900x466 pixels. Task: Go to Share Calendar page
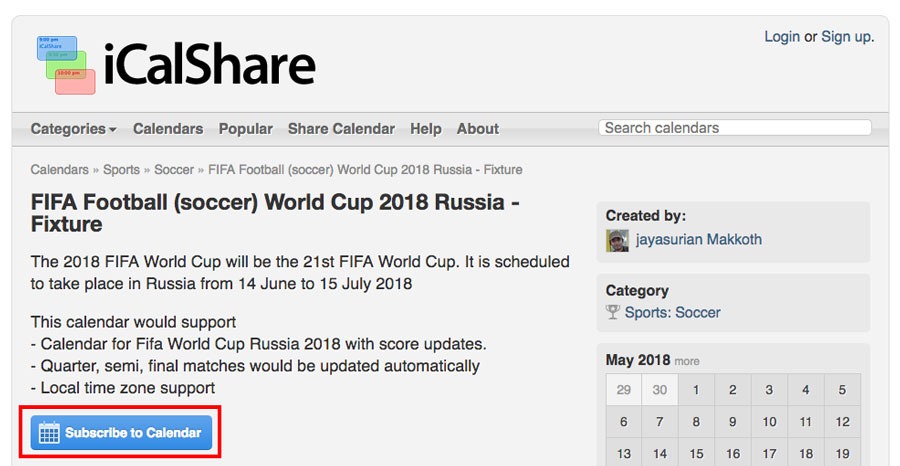pos(341,129)
